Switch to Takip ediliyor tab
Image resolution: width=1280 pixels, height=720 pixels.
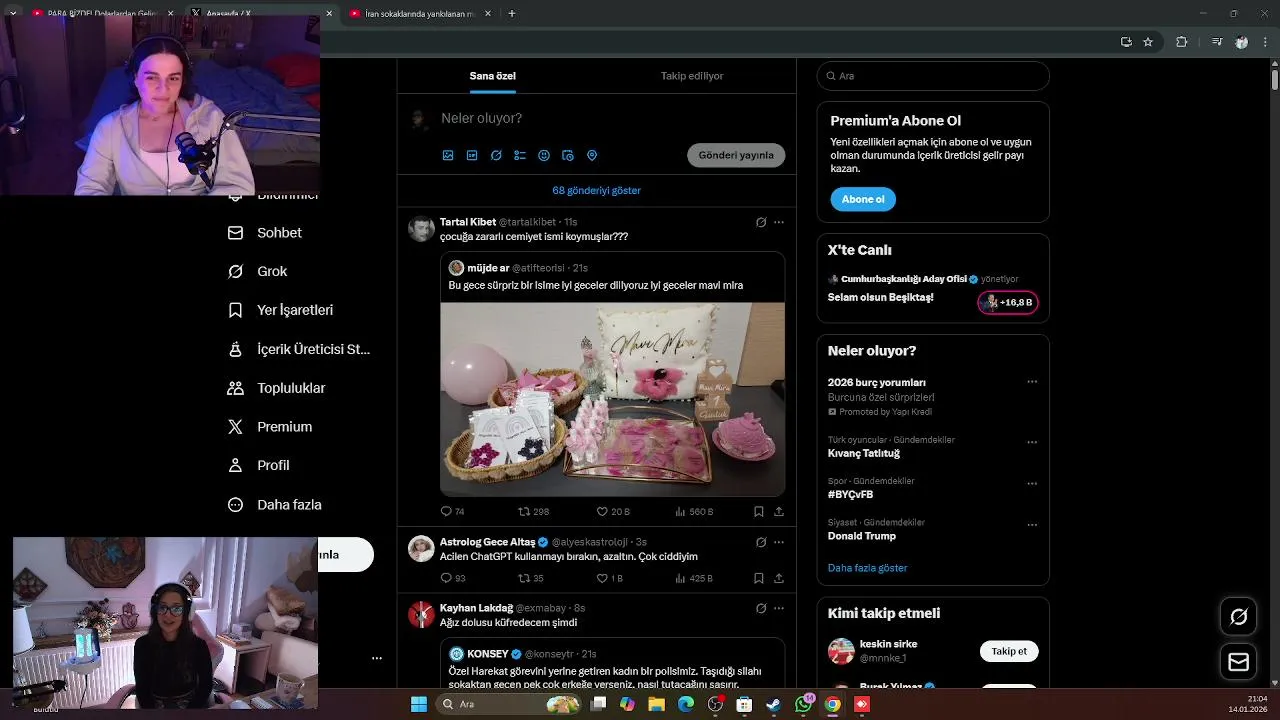(x=692, y=76)
